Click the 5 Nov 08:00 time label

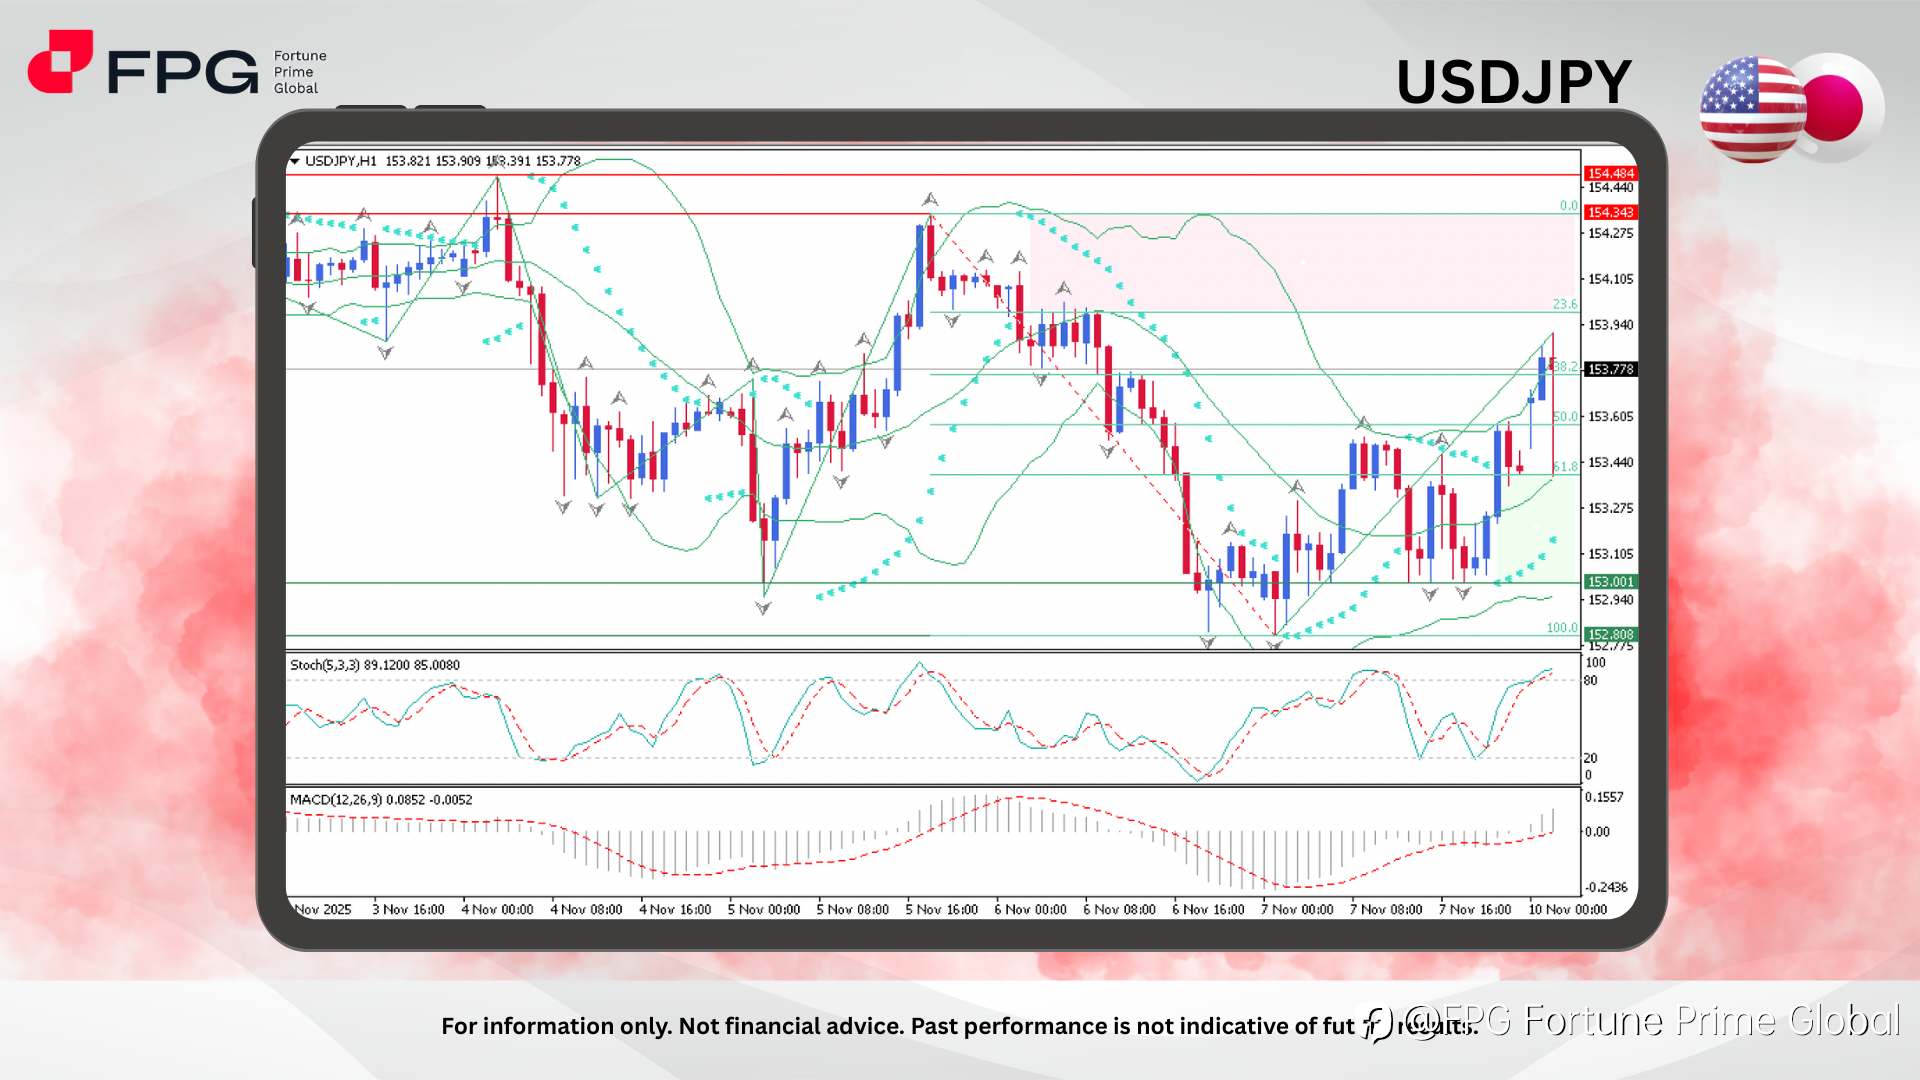[853, 910]
